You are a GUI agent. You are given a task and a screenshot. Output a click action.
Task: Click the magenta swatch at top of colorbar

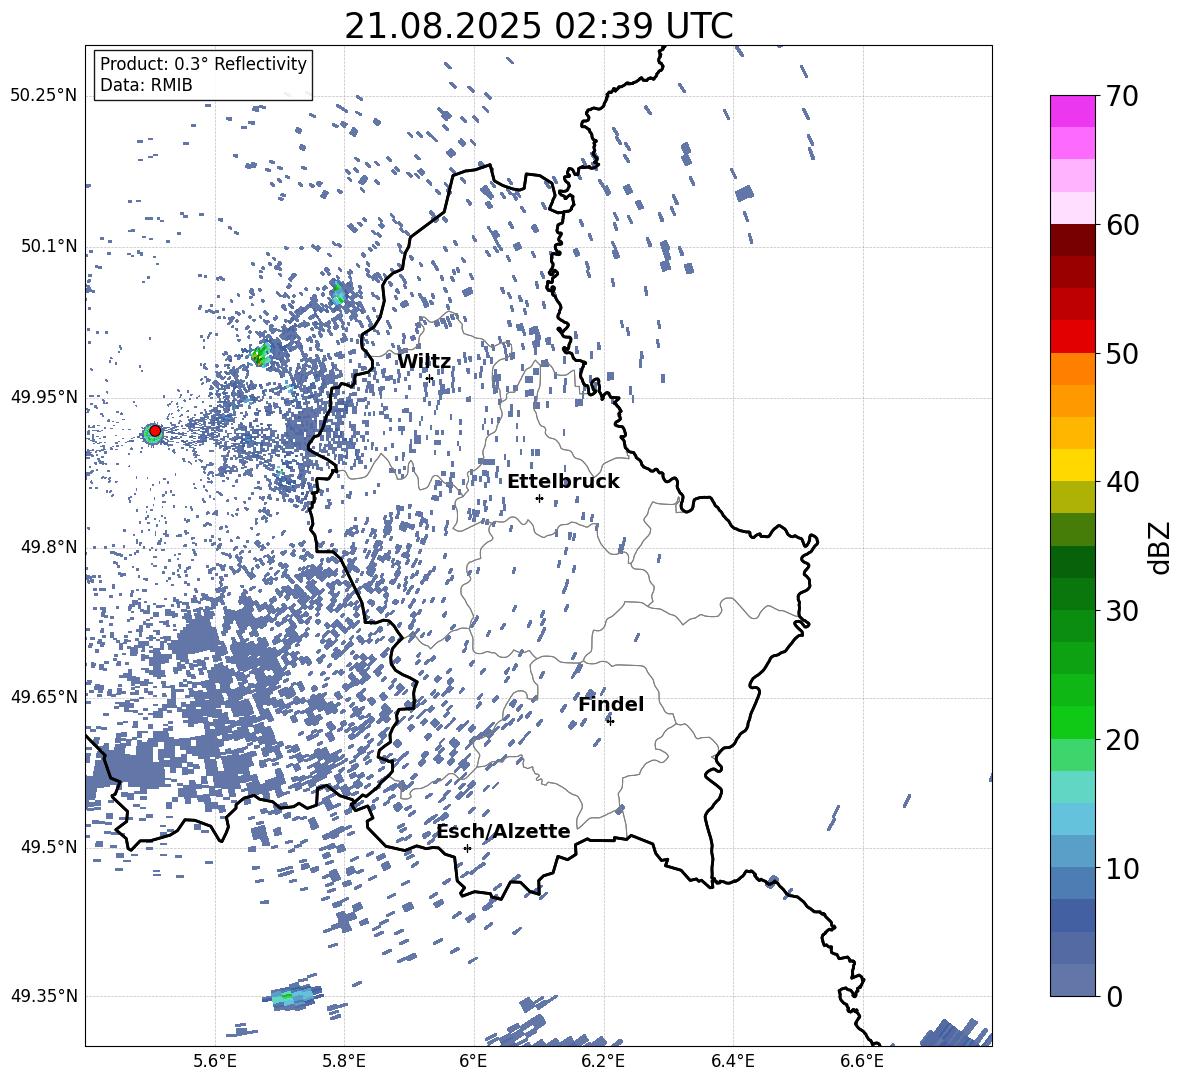[1072, 111]
